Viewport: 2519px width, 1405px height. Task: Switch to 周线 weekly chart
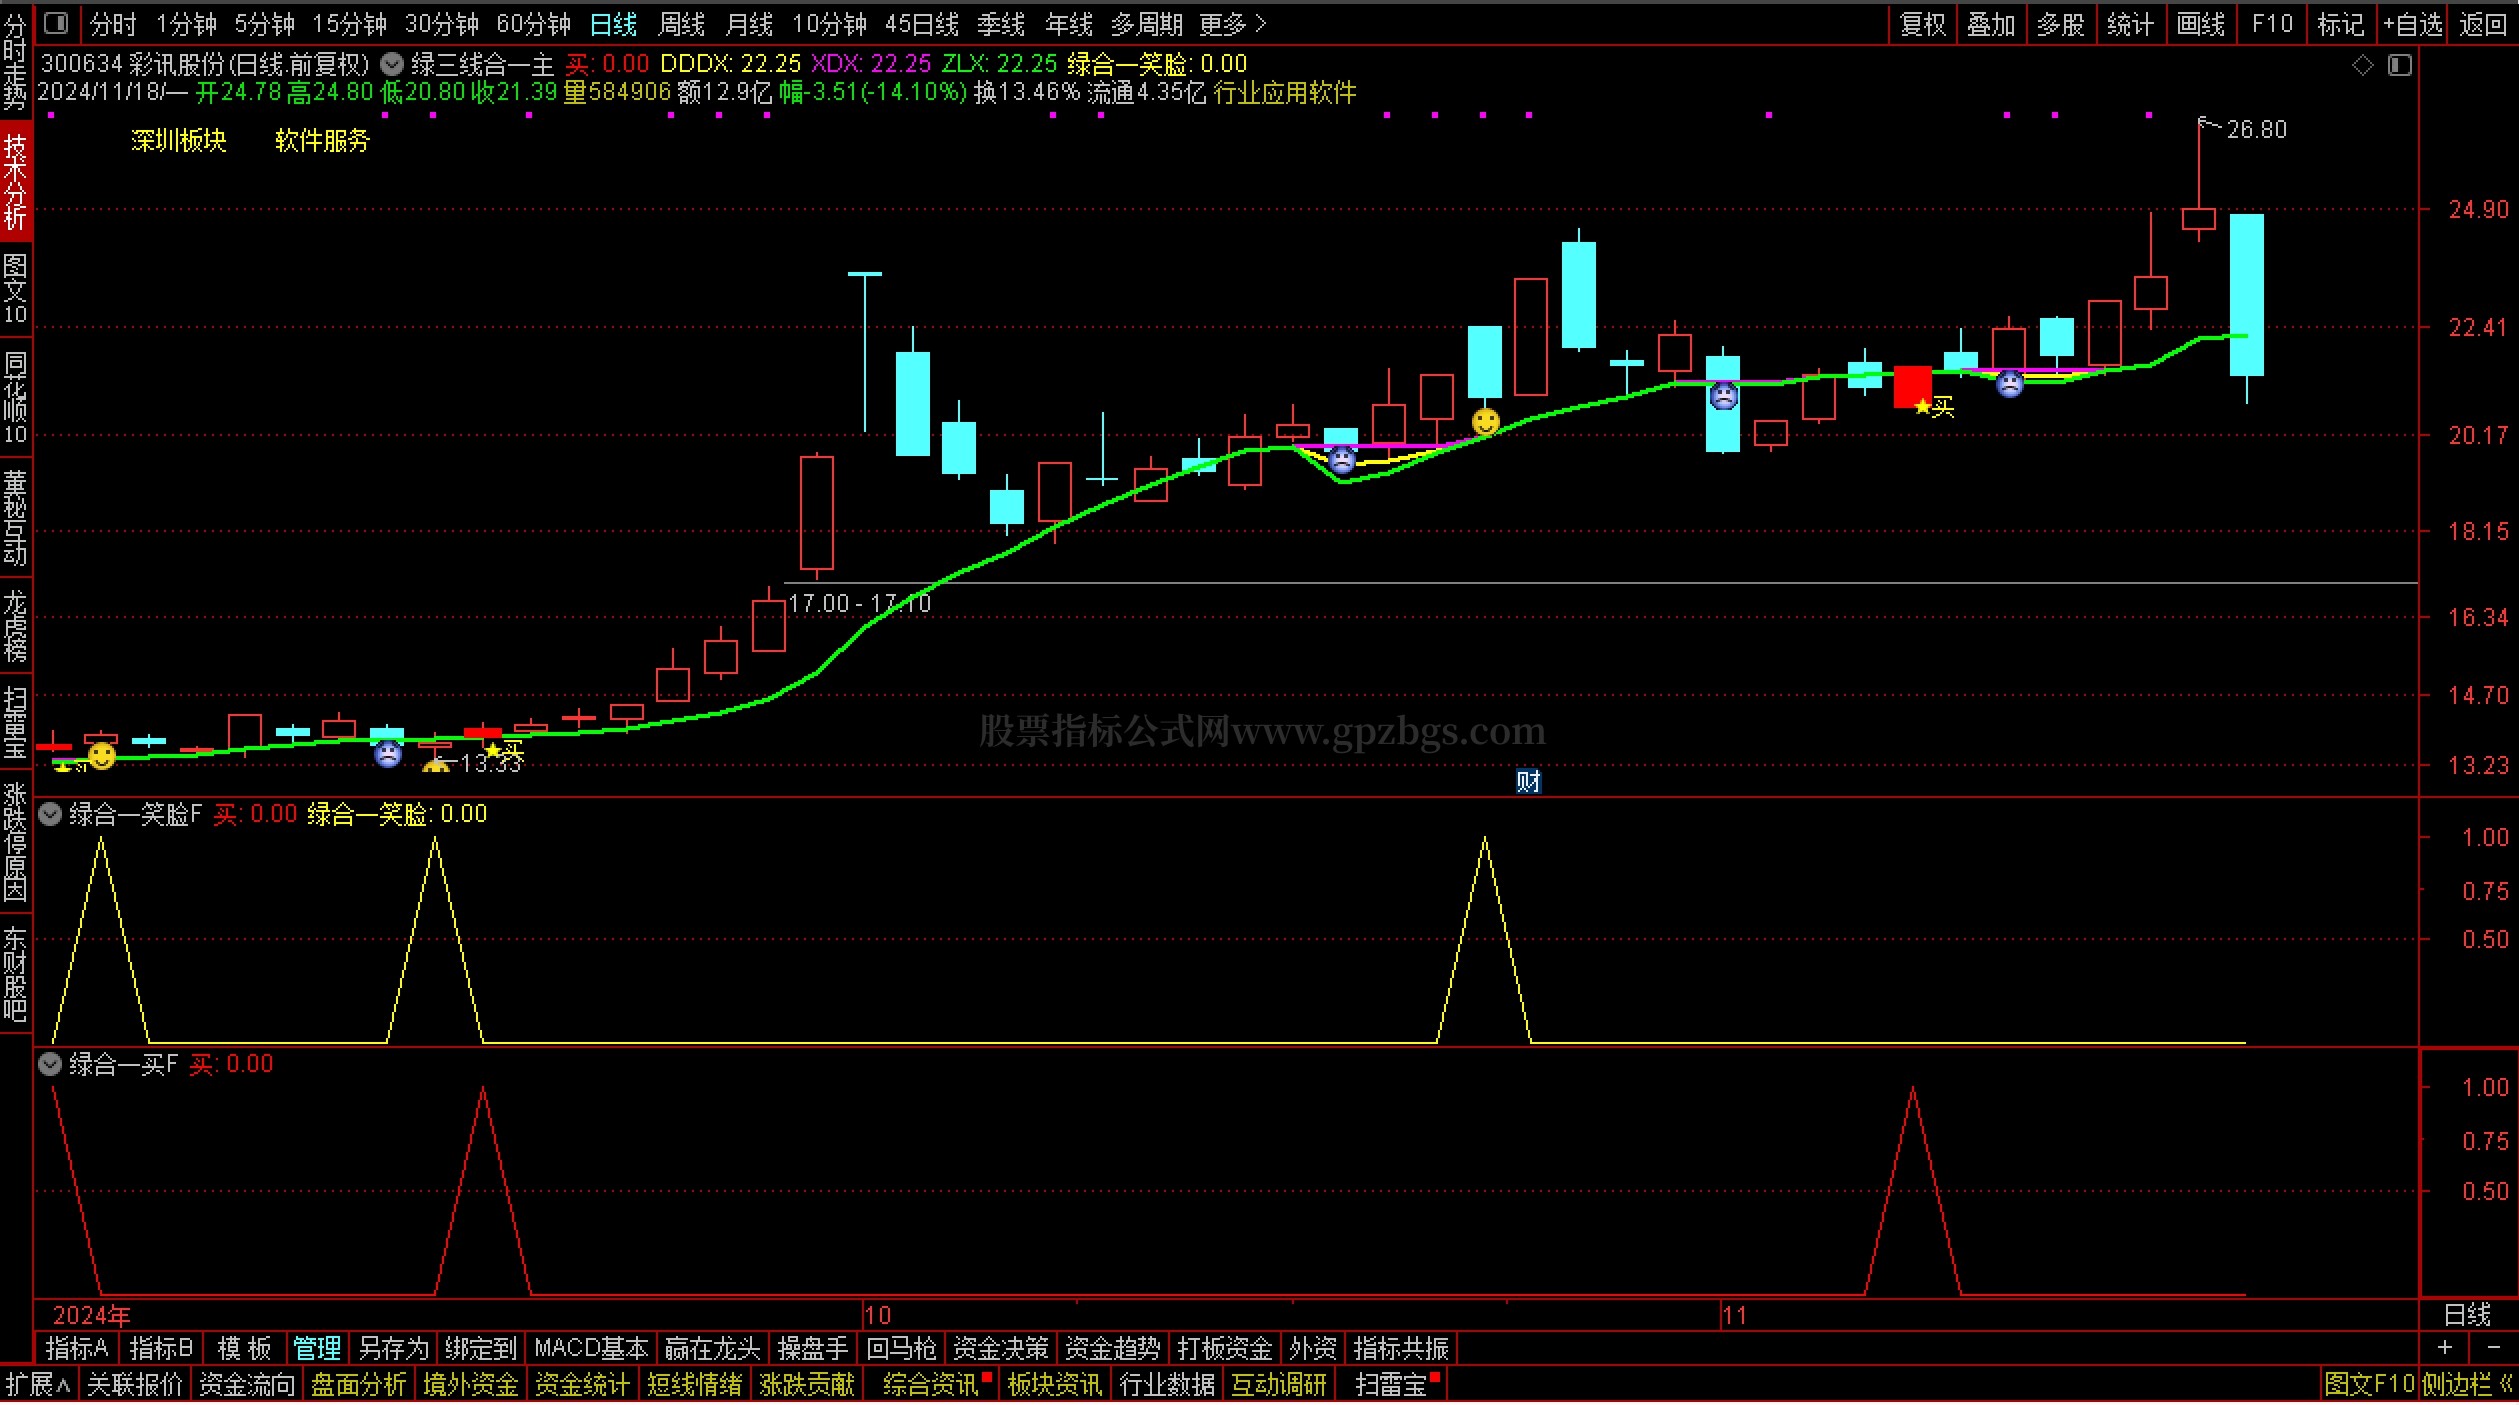click(x=681, y=23)
